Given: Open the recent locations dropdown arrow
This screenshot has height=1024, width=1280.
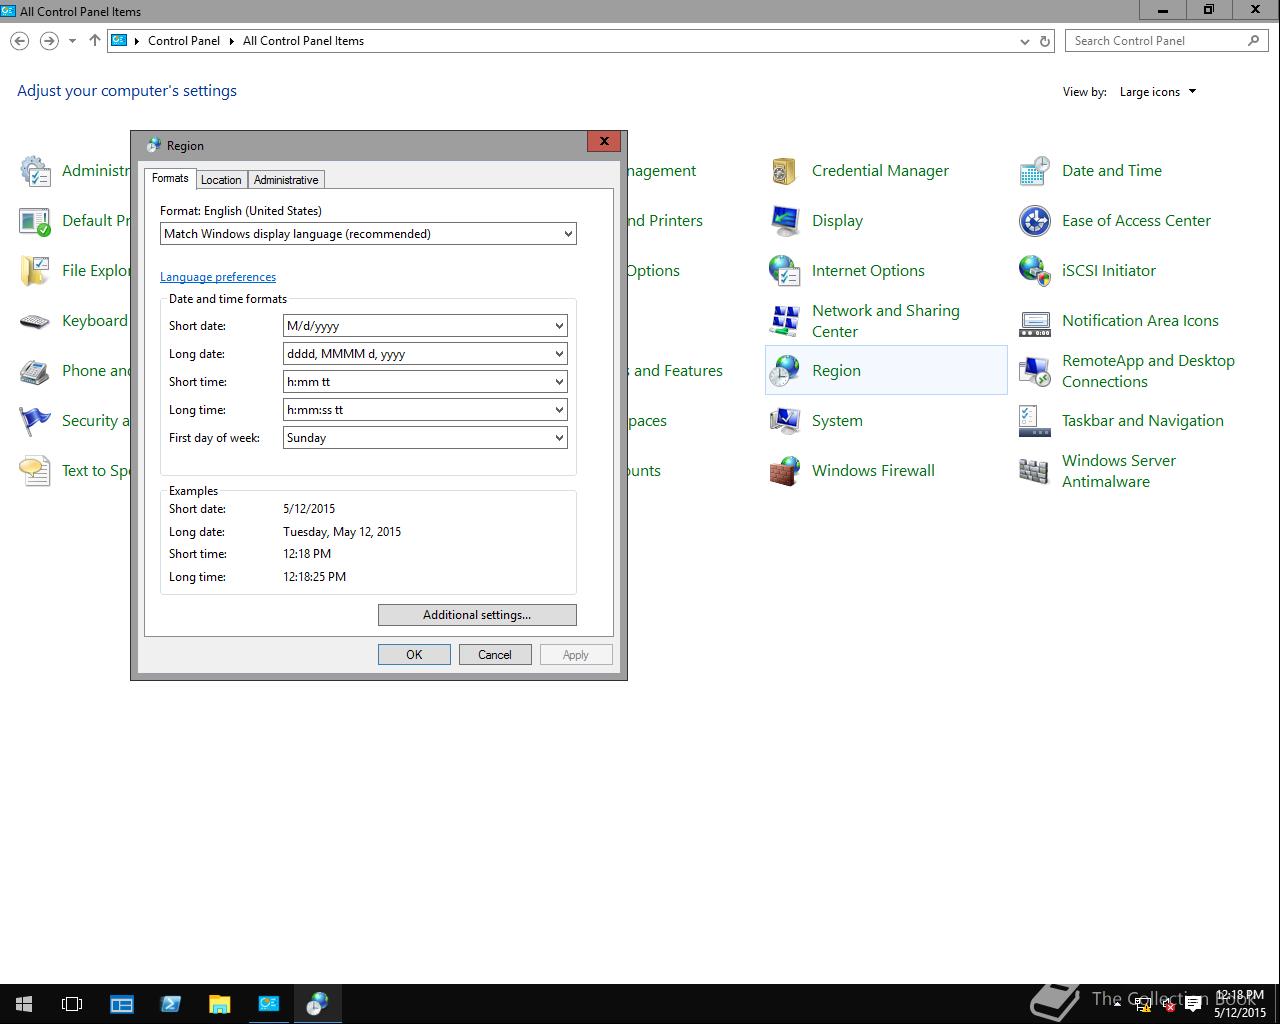Looking at the screenshot, I should tap(72, 41).
